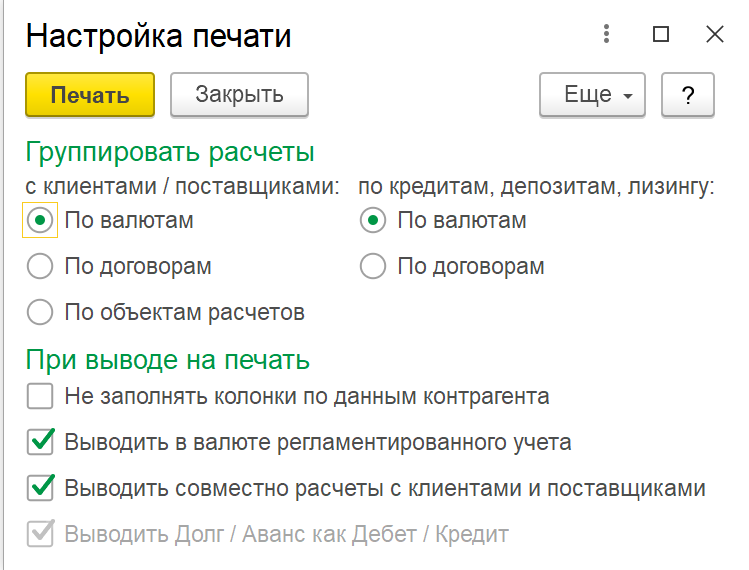
Task: Click the по кредитам, депозитам, лизингу label
Action: [536, 186]
